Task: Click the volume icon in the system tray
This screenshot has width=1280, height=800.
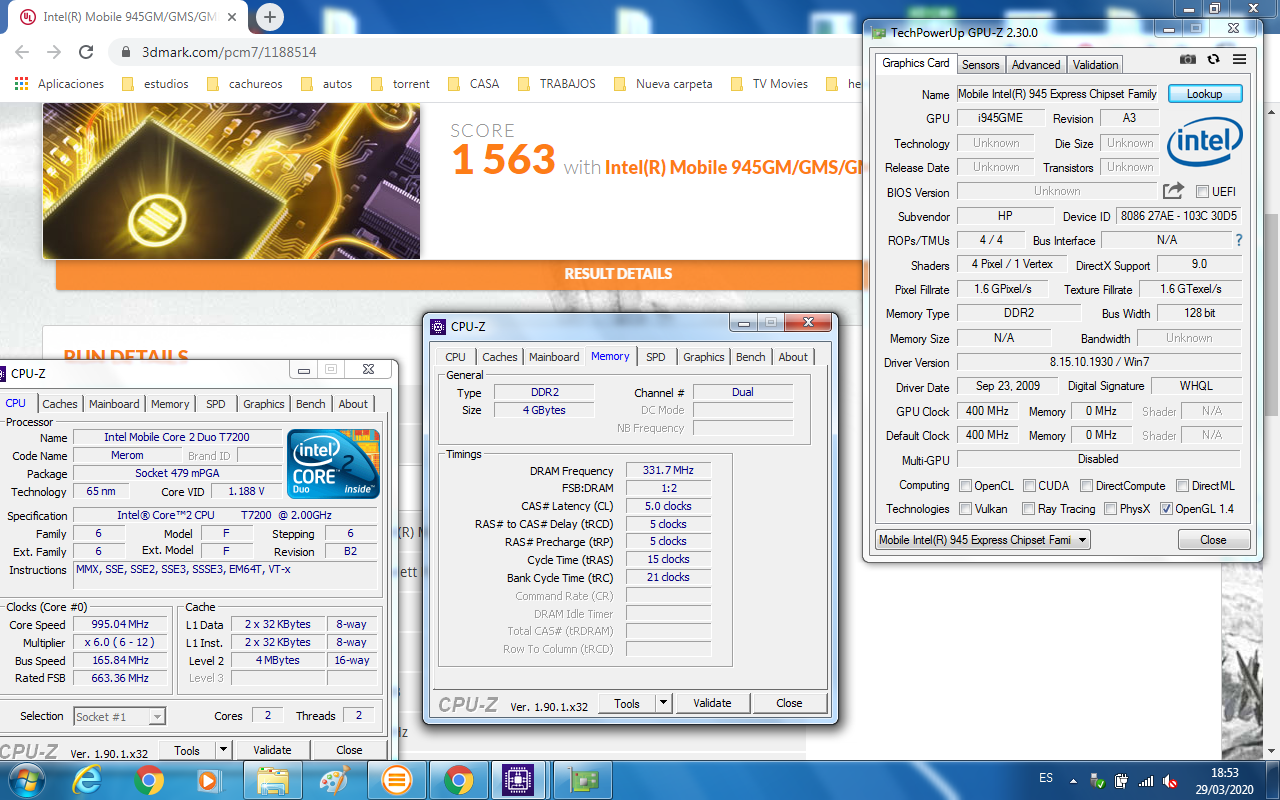Action: coord(1172,780)
